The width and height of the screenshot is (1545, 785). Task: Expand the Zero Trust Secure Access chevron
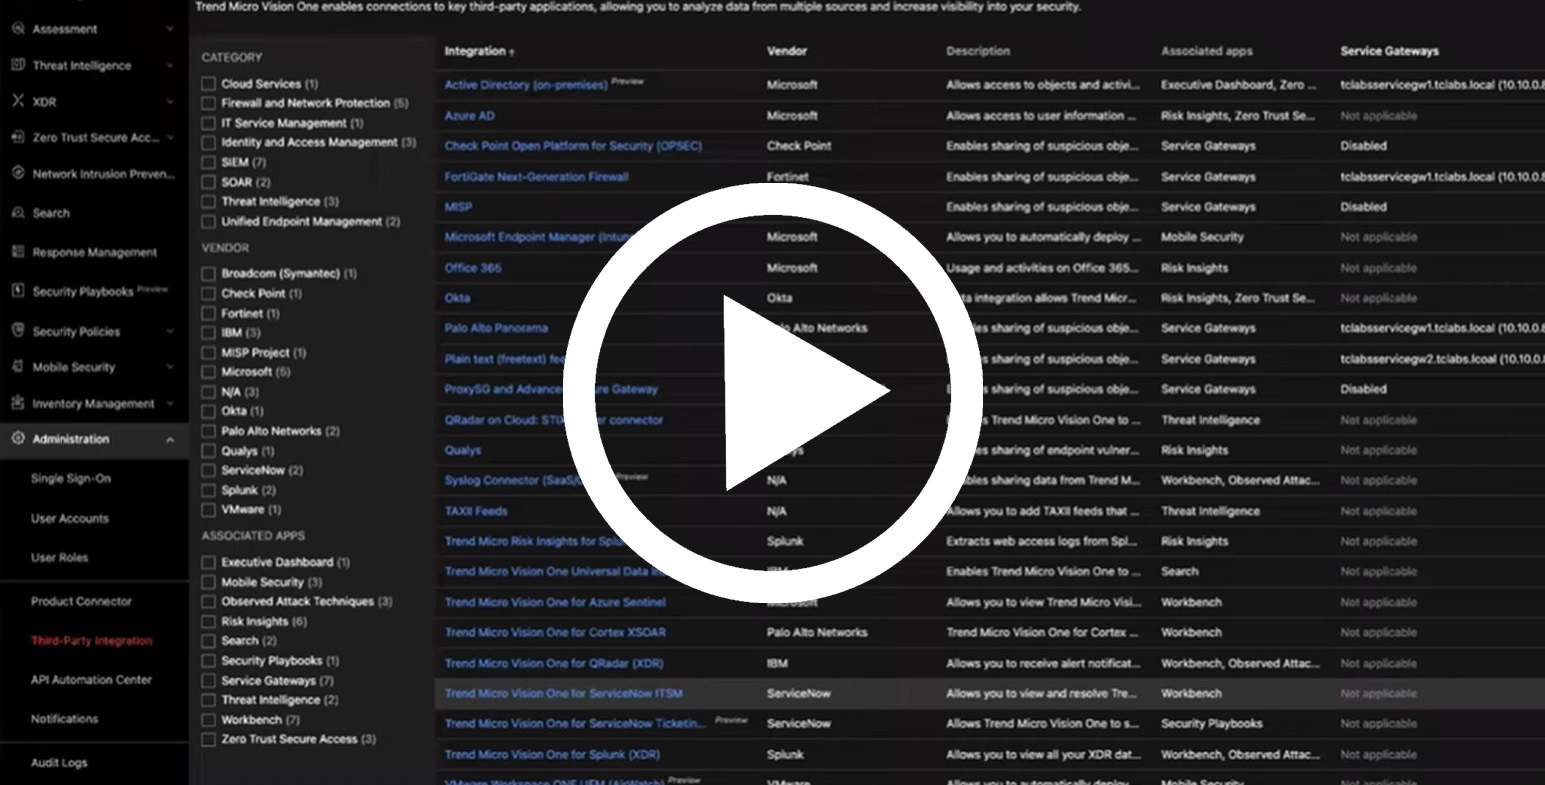(170, 137)
